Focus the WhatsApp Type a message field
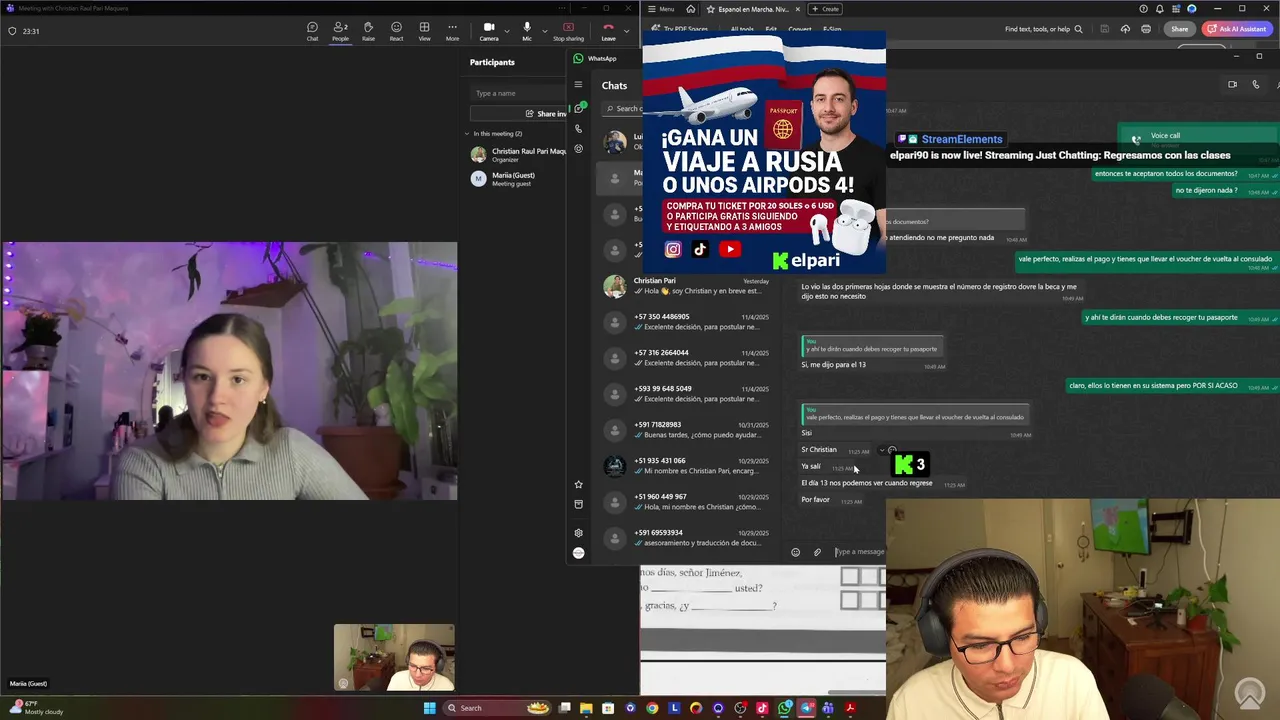This screenshot has width=1280, height=720. [x=860, y=552]
